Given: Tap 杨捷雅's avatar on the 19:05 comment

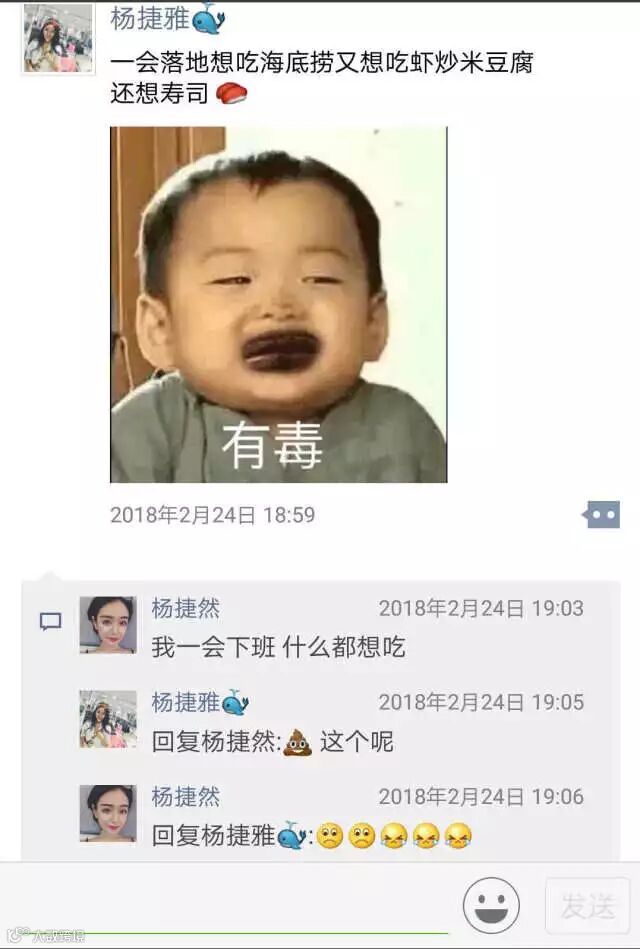Looking at the screenshot, I should [108, 719].
